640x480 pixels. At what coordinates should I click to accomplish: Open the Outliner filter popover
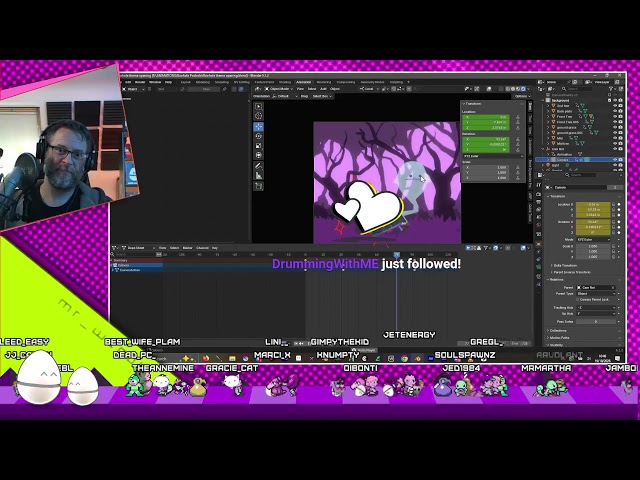pyautogui.click(x=613, y=89)
